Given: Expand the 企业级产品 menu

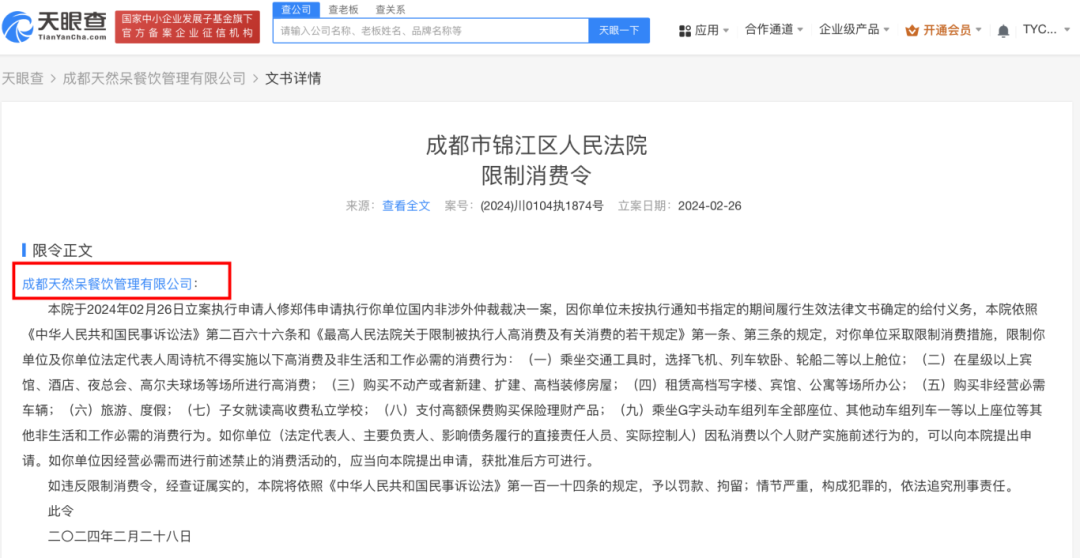Looking at the screenshot, I should [854, 30].
